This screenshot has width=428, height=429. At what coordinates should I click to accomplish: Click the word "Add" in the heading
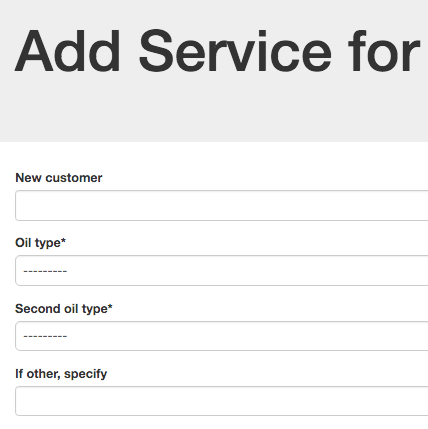67,51
